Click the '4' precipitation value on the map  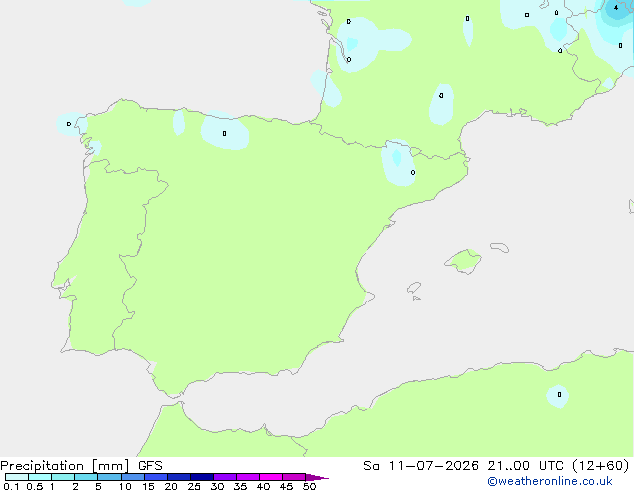point(616,7)
